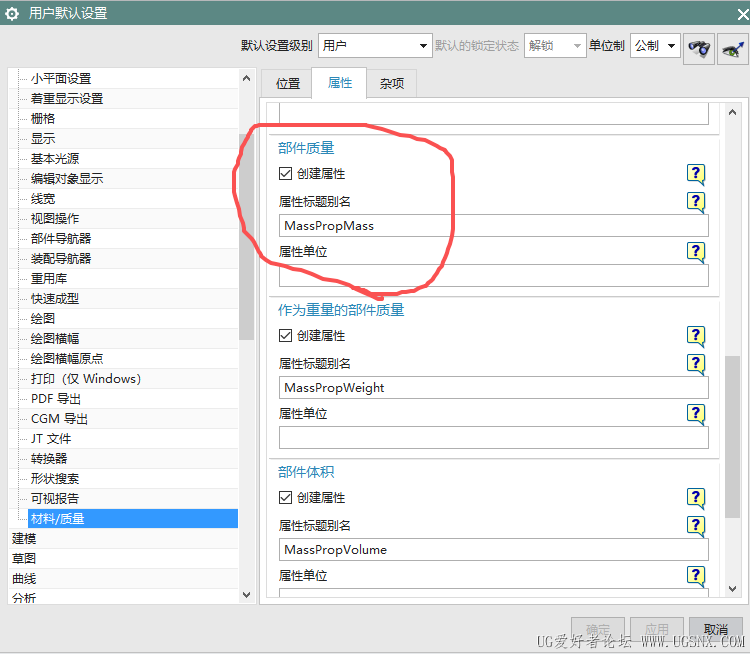This screenshot has width=750, height=654.
Task: Click 属性单位 field under 部件质量
Action: 494,276
